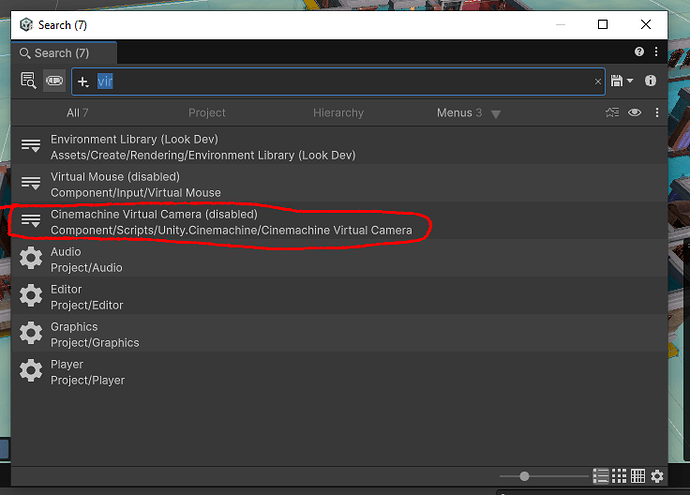The height and width of the screenshot is (495, 690).
Task: Switch to list view layout
Action: pyautogui.click(x=601, y=476)
